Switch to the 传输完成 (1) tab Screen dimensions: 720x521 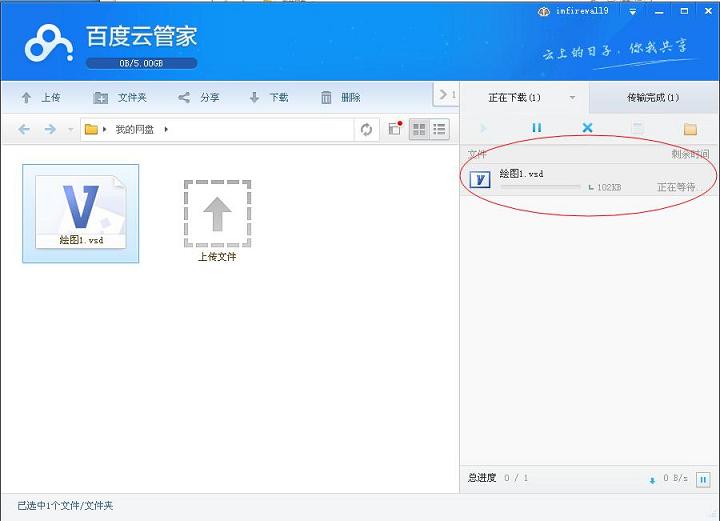click(653, 98)
